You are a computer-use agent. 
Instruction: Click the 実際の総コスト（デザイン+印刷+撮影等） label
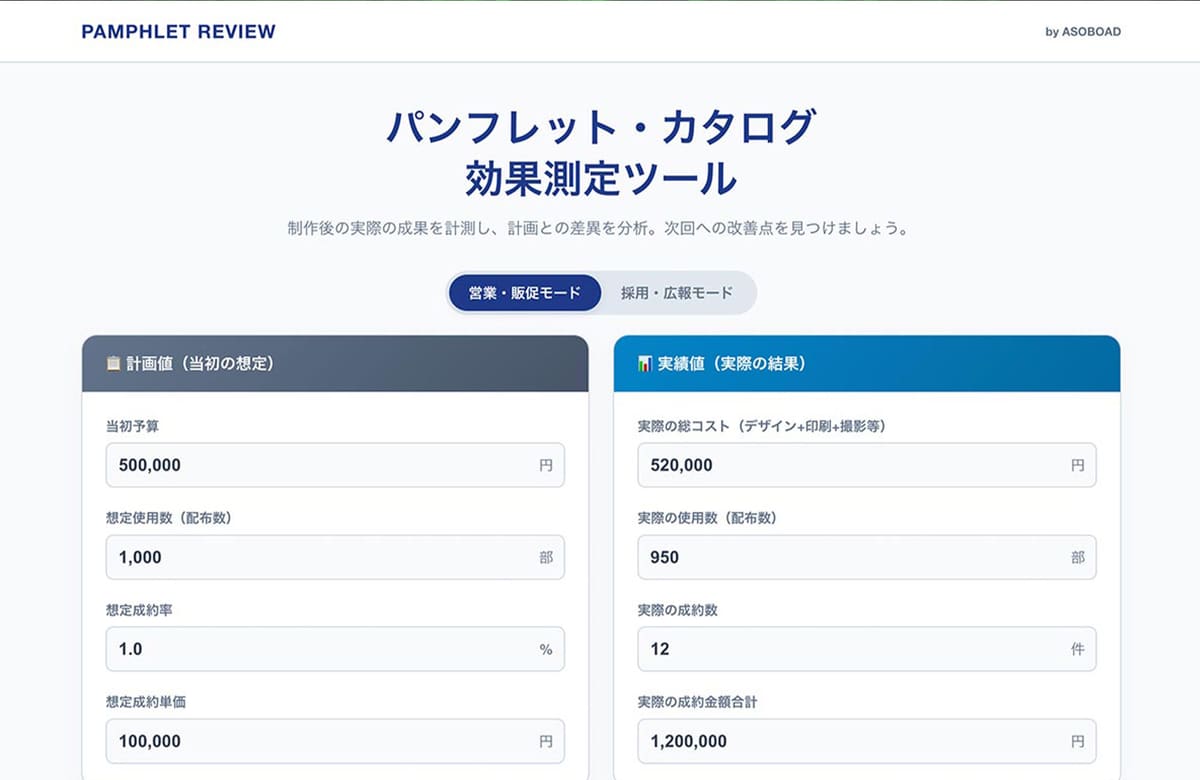(x=762, y=426)
